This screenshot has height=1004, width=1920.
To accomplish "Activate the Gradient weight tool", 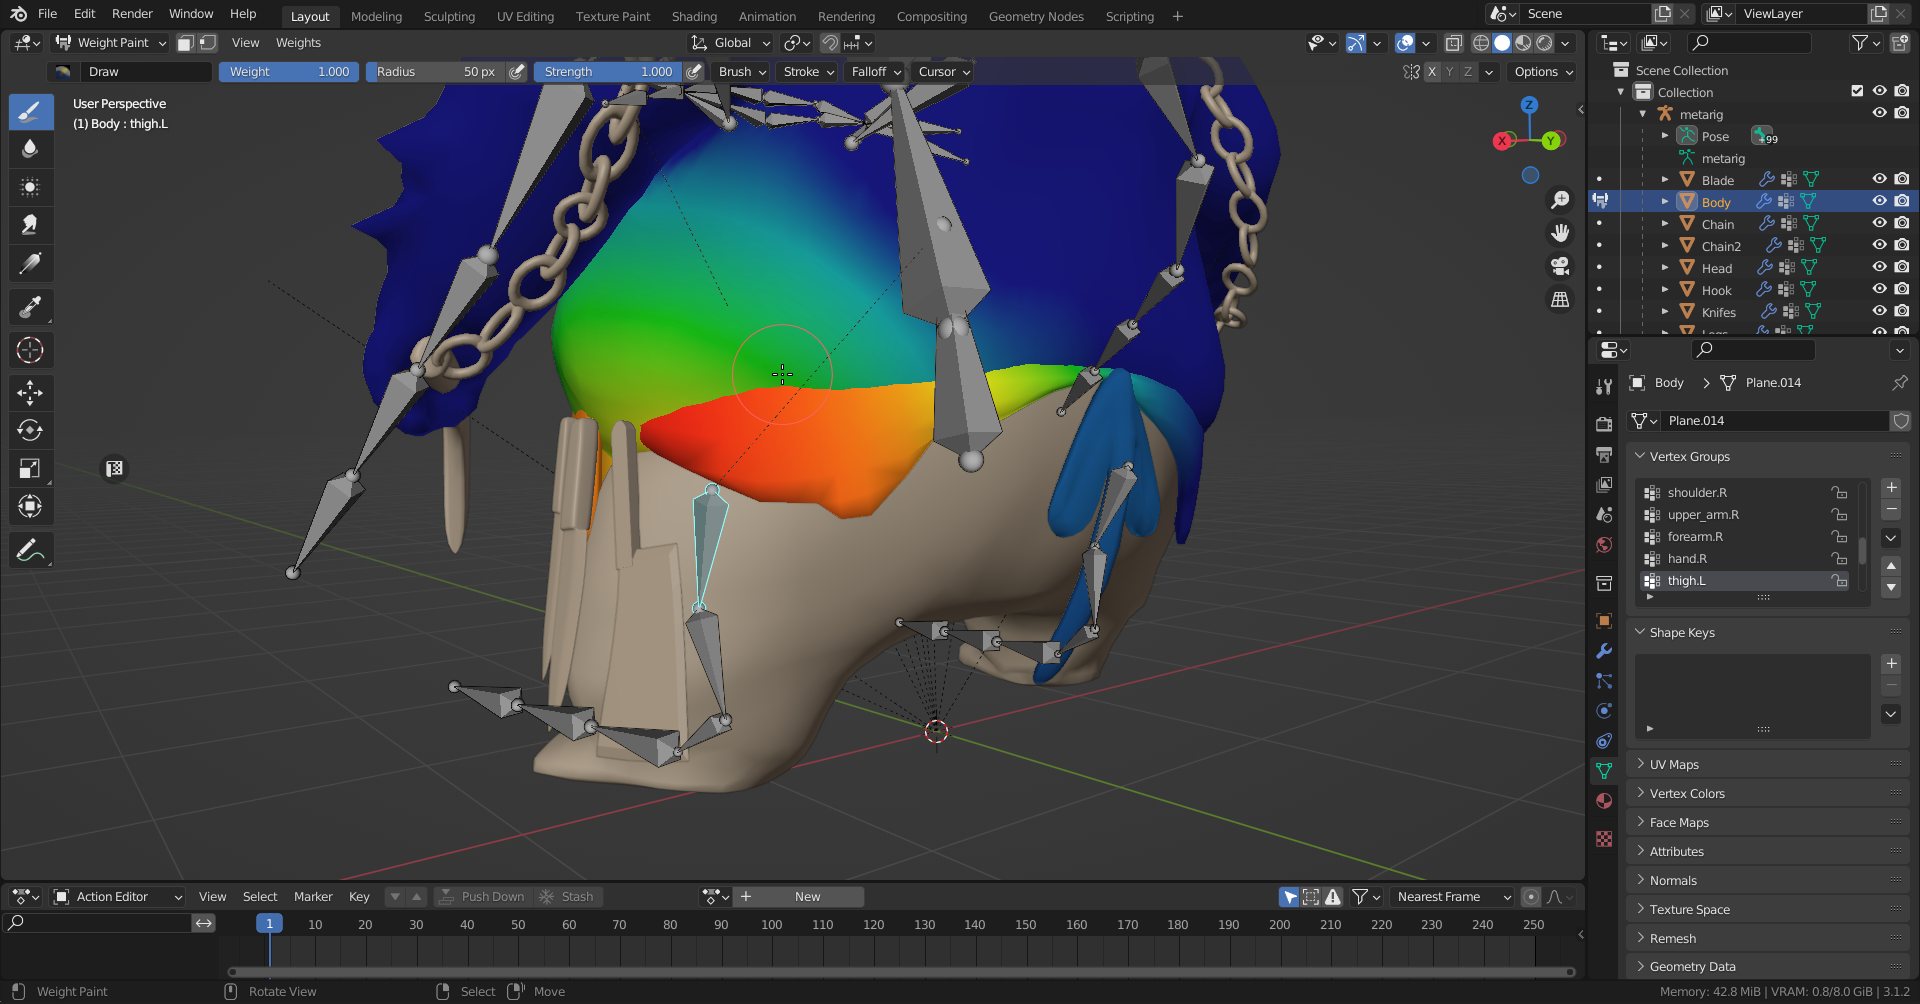I will pyautogui.click(x=30, y=264).
